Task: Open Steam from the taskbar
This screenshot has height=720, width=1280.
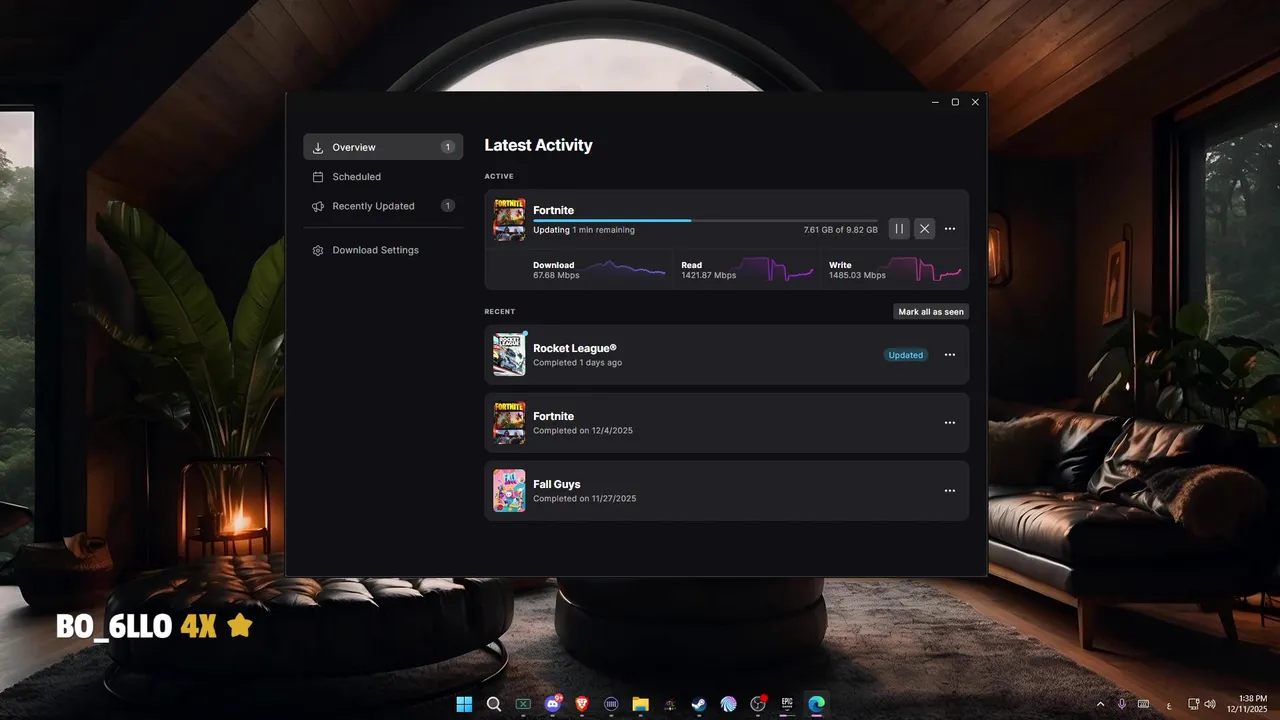Action: [699, 704]
